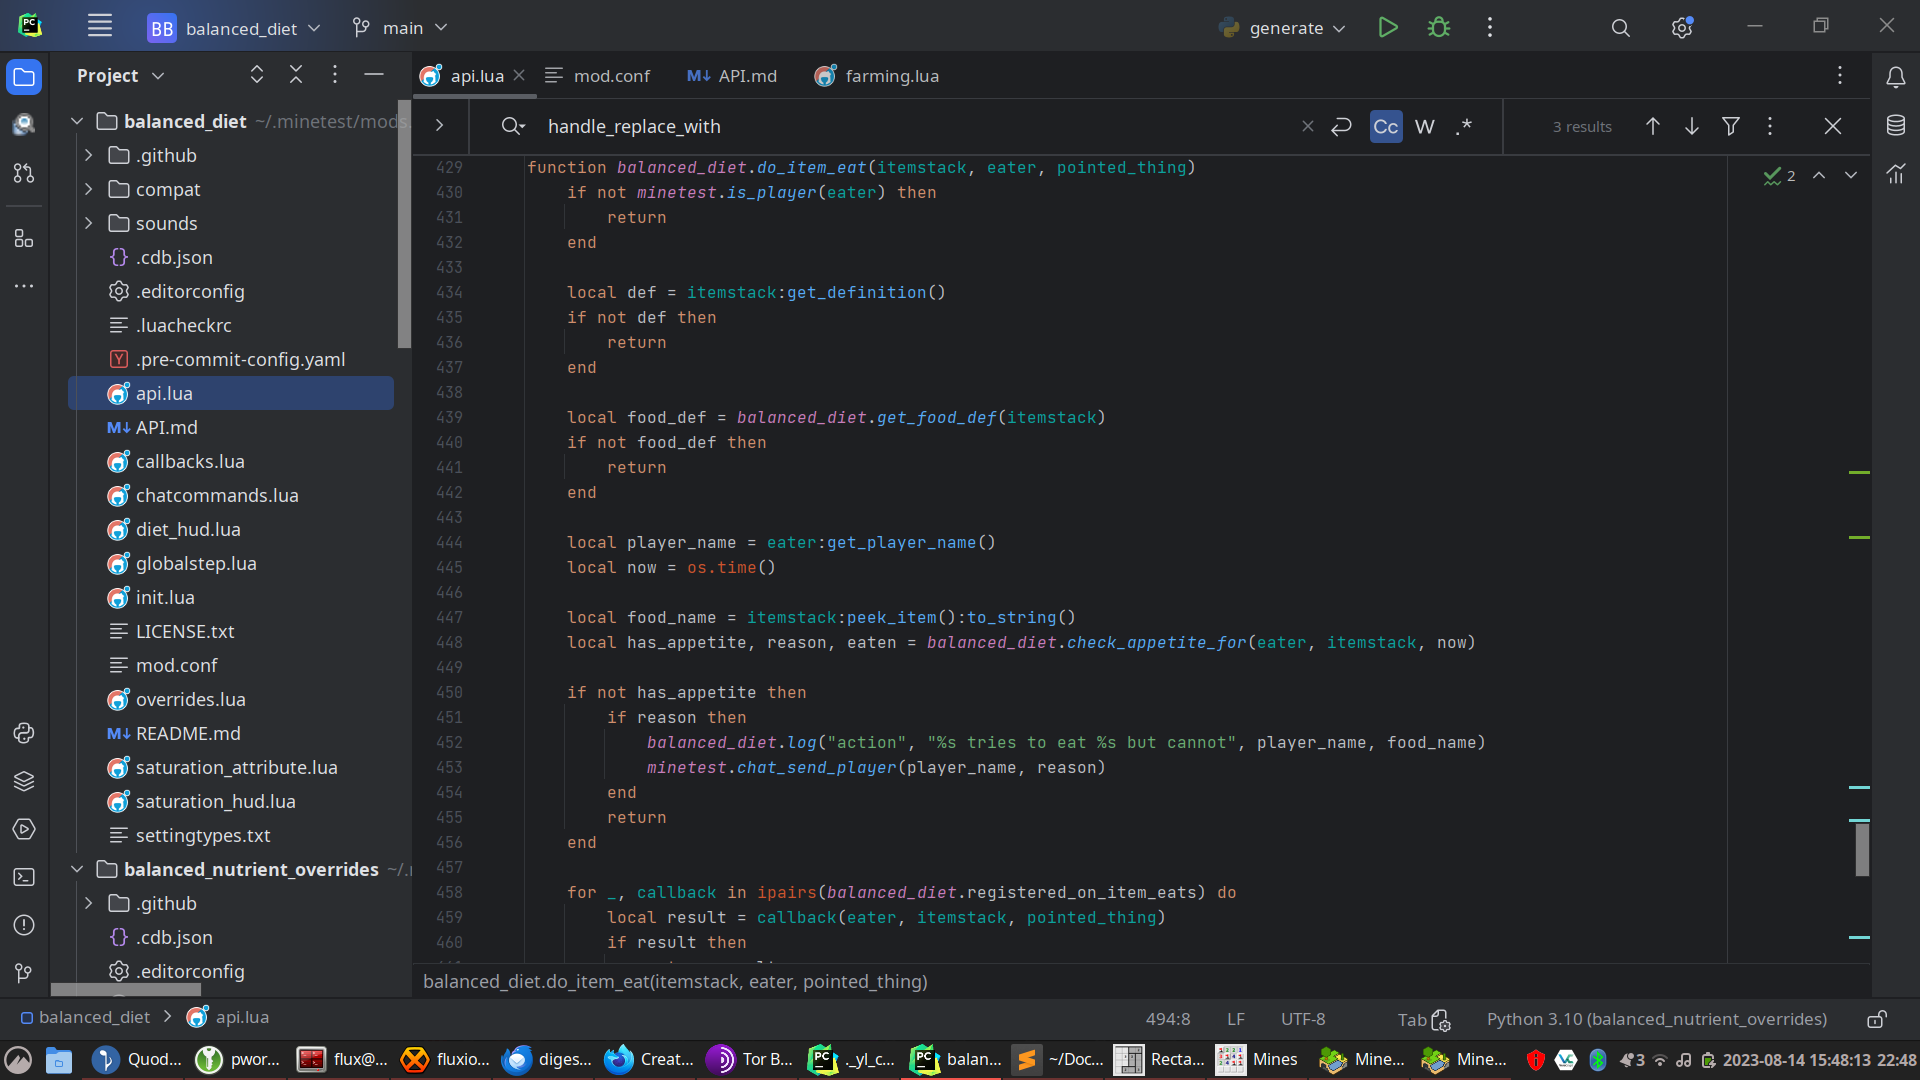Viewport: 1920px width, 1080px height.
Task: Switch to the farming.lua tab
Action: point(877,76)
